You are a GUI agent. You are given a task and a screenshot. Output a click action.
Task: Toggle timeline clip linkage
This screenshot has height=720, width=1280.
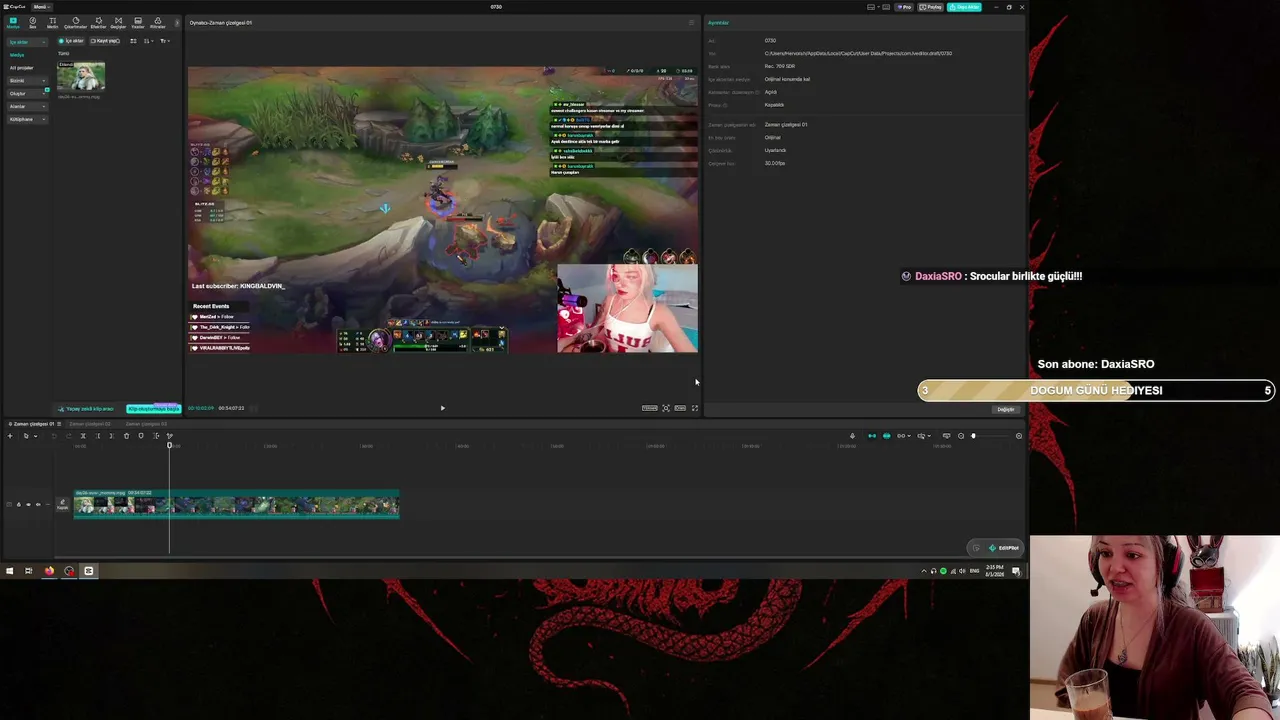point(902,436)
